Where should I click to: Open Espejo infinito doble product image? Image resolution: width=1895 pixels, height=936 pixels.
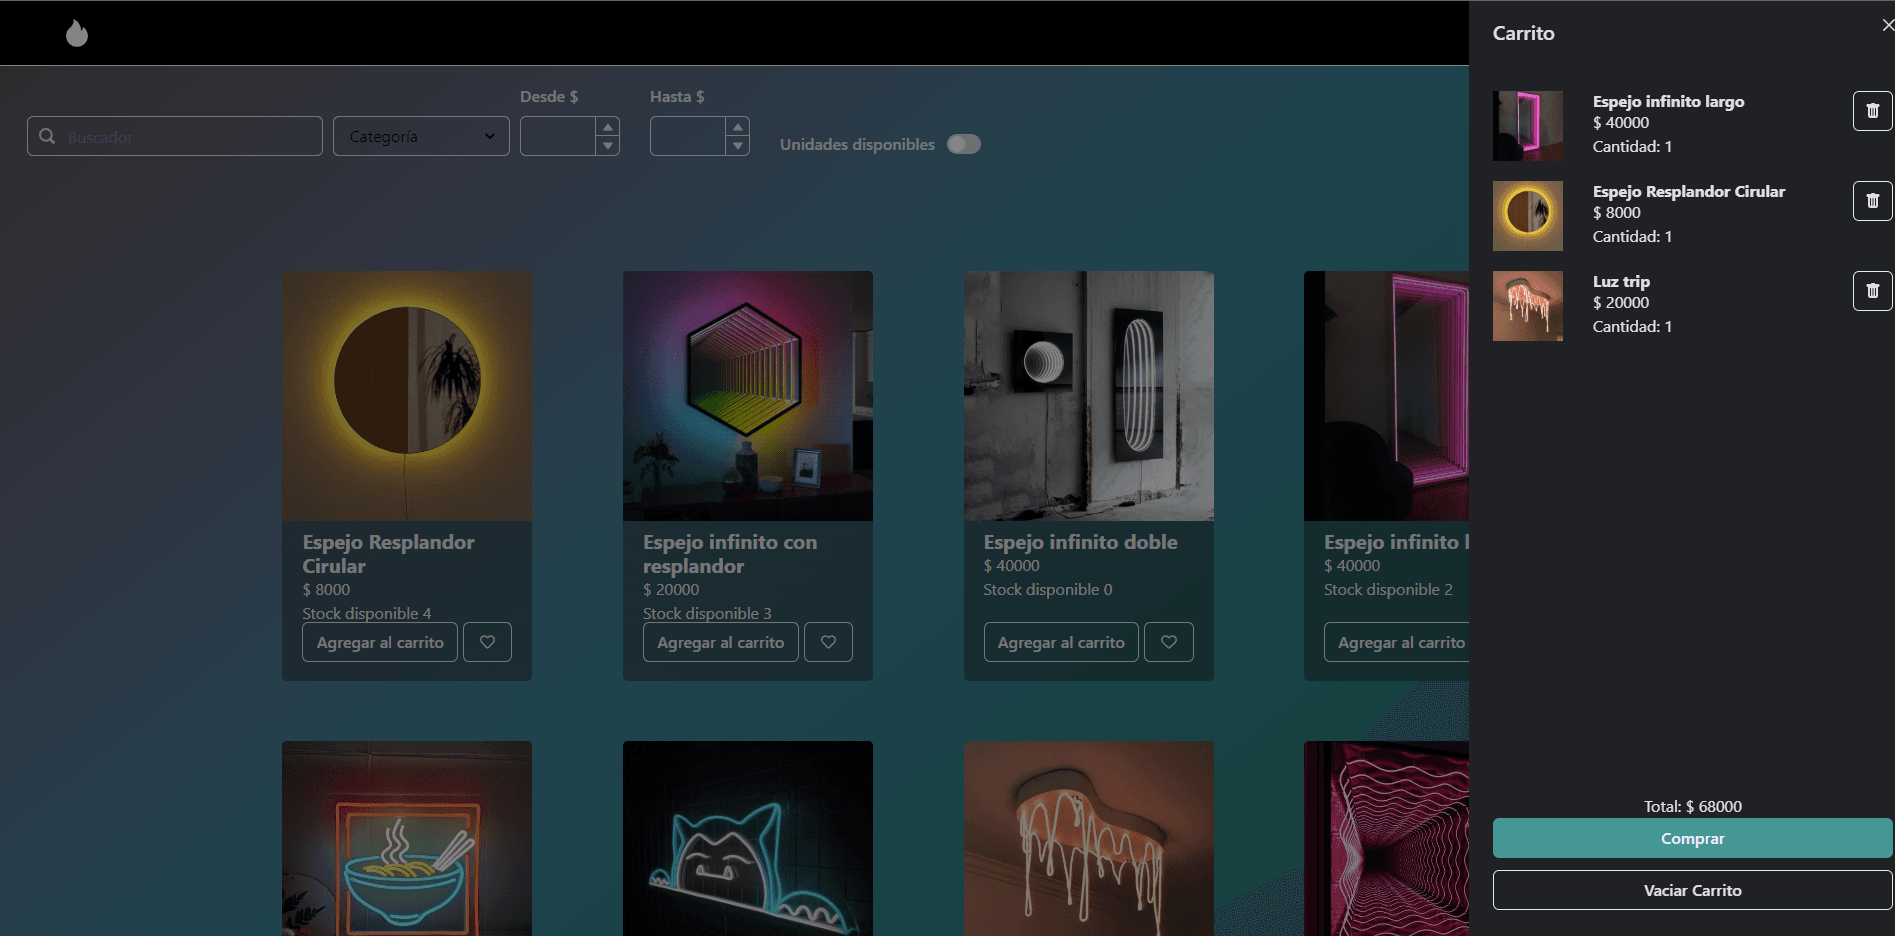1089,396
